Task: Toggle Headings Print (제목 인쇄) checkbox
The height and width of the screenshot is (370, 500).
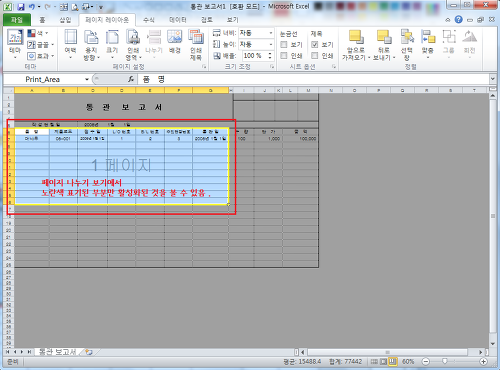Action: tap(315, 55)
